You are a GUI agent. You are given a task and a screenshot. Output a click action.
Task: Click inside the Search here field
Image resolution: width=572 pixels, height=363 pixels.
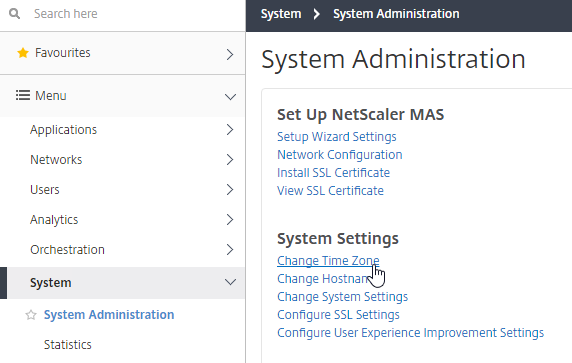point(135,14)
